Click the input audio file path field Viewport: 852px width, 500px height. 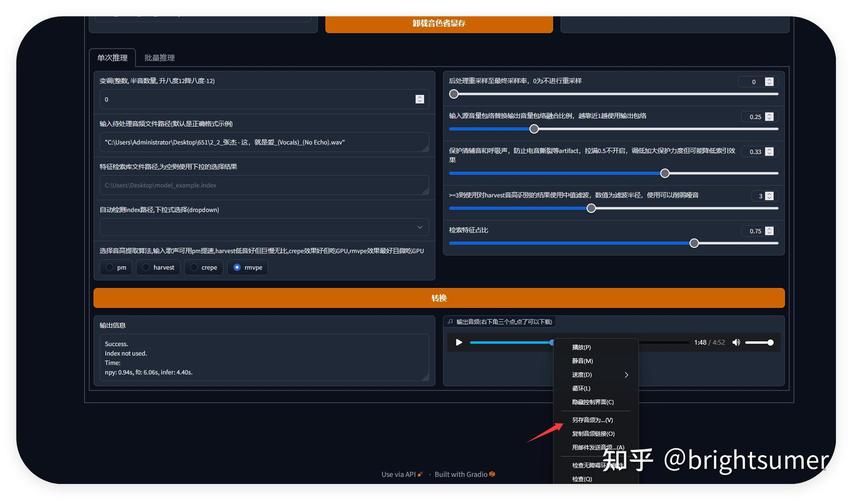click(262, 142)
